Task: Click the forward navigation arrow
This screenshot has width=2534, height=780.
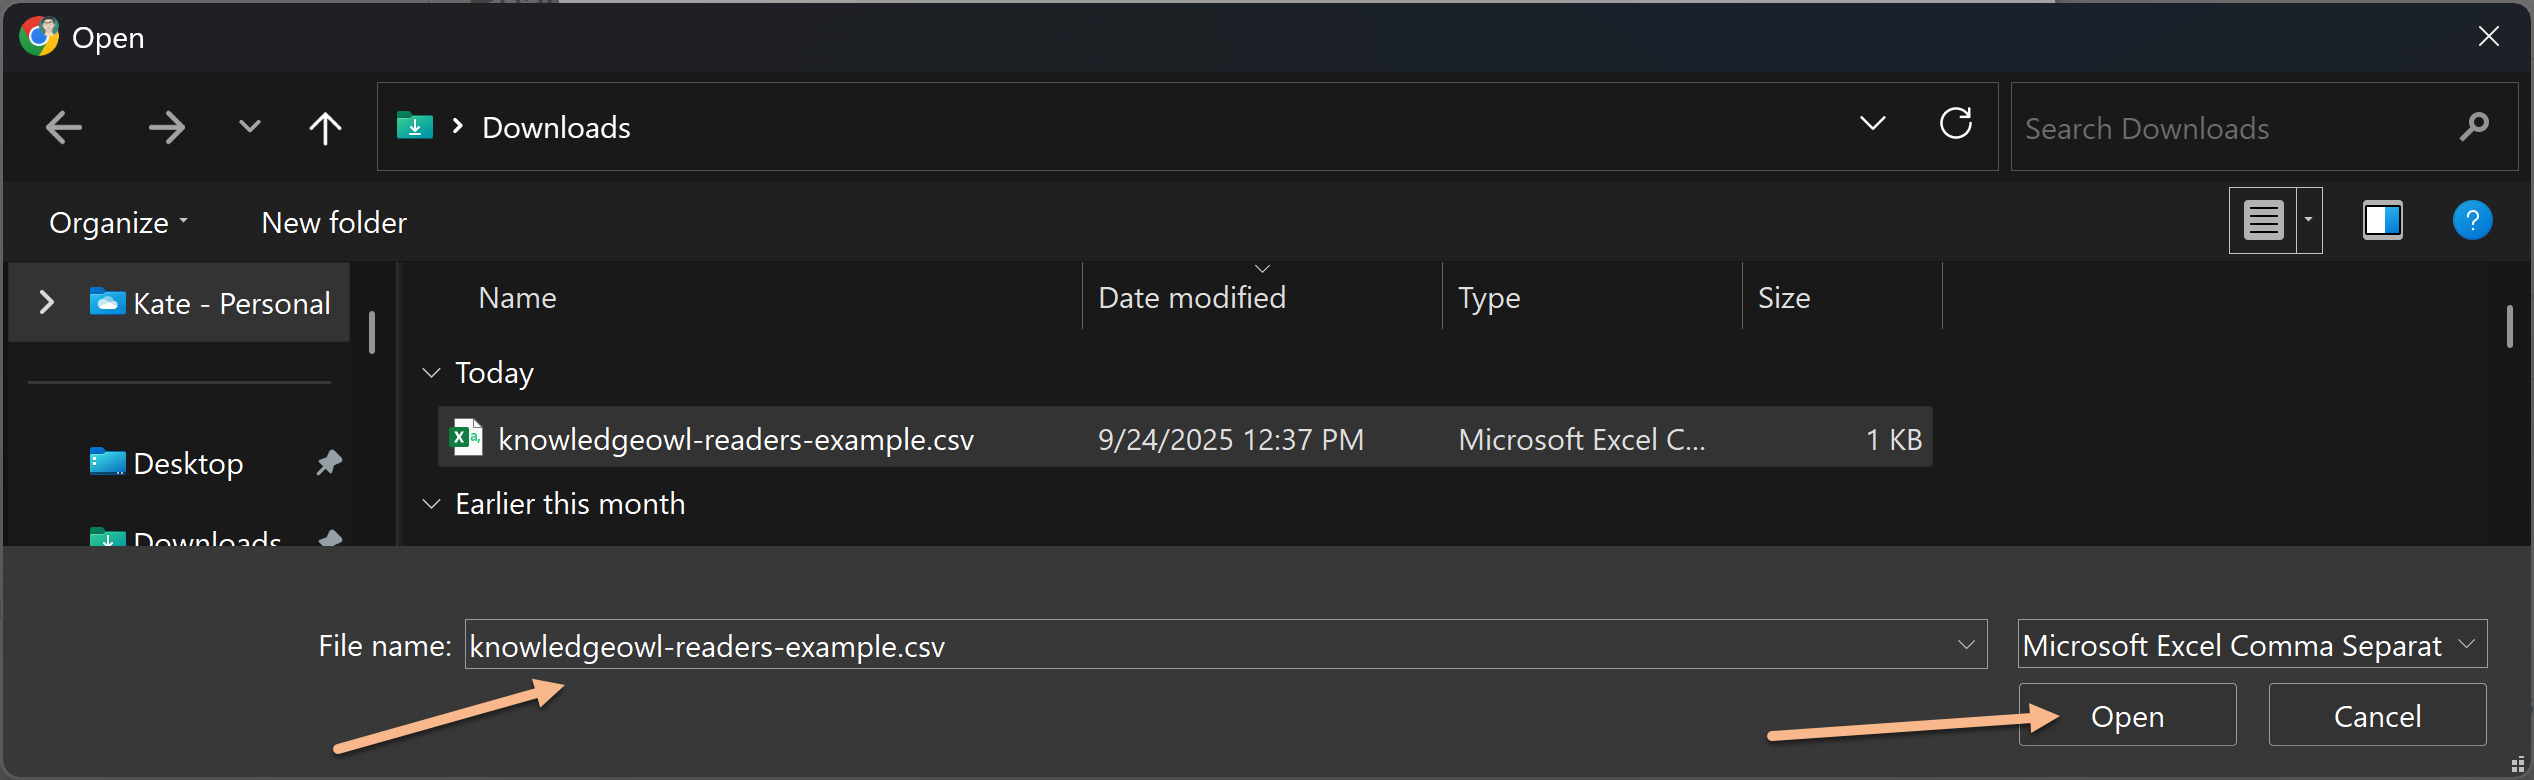Action: 166,127
